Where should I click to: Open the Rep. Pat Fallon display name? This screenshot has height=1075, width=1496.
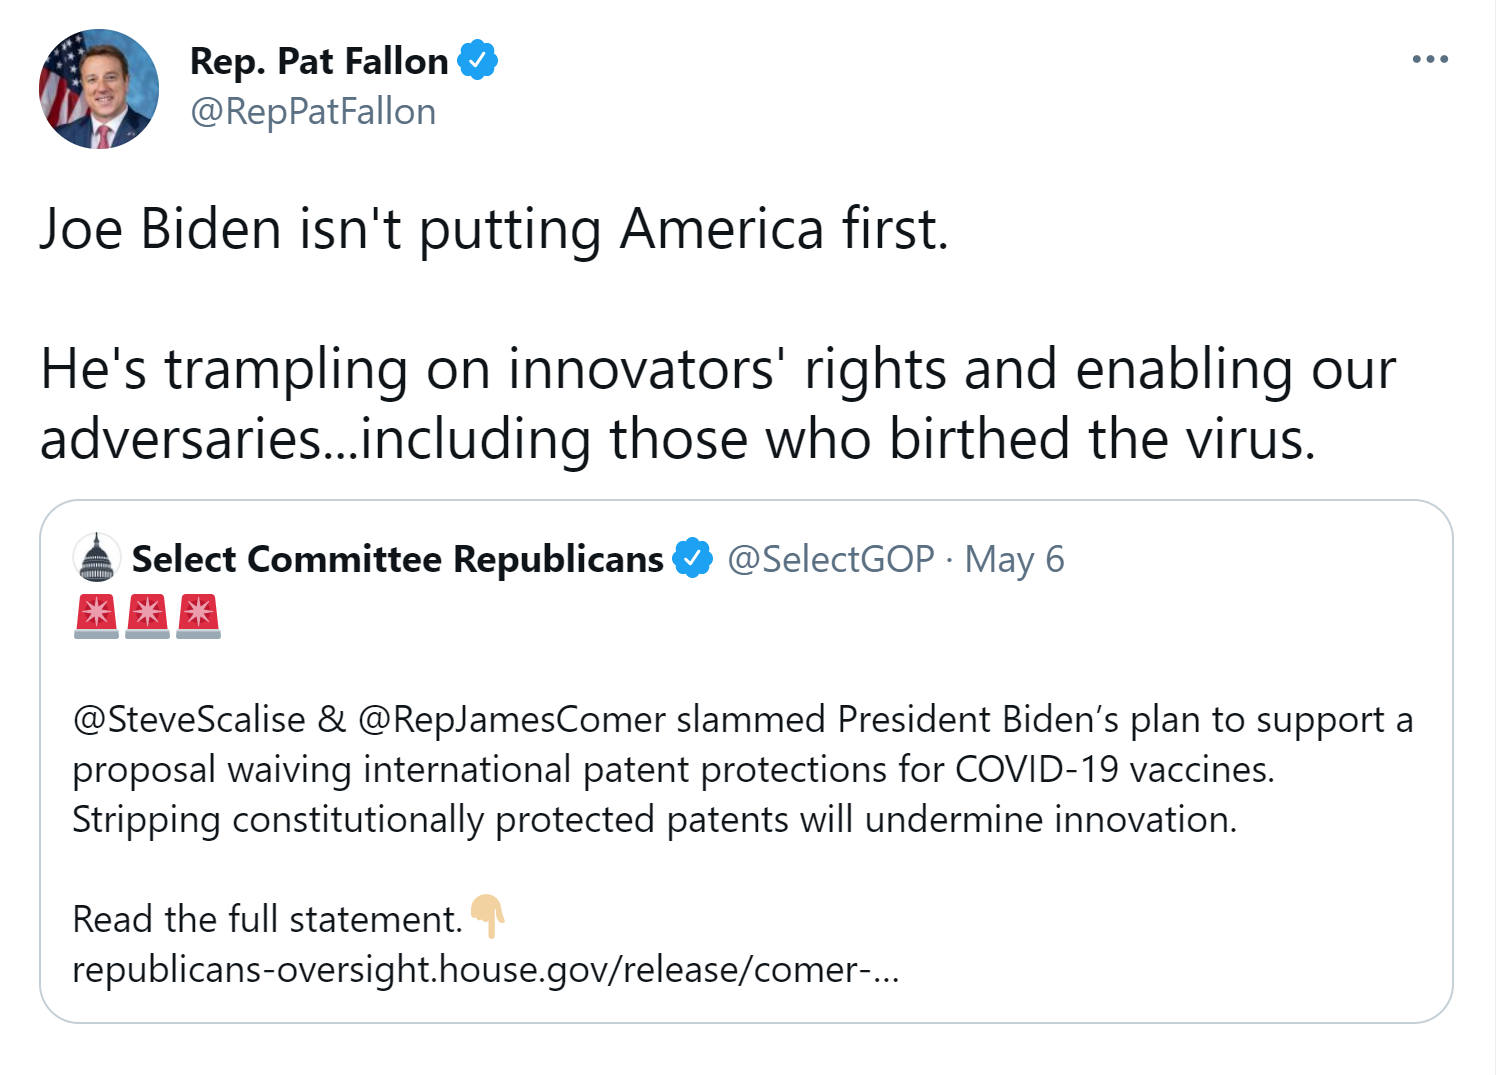[x=319, y=61]
